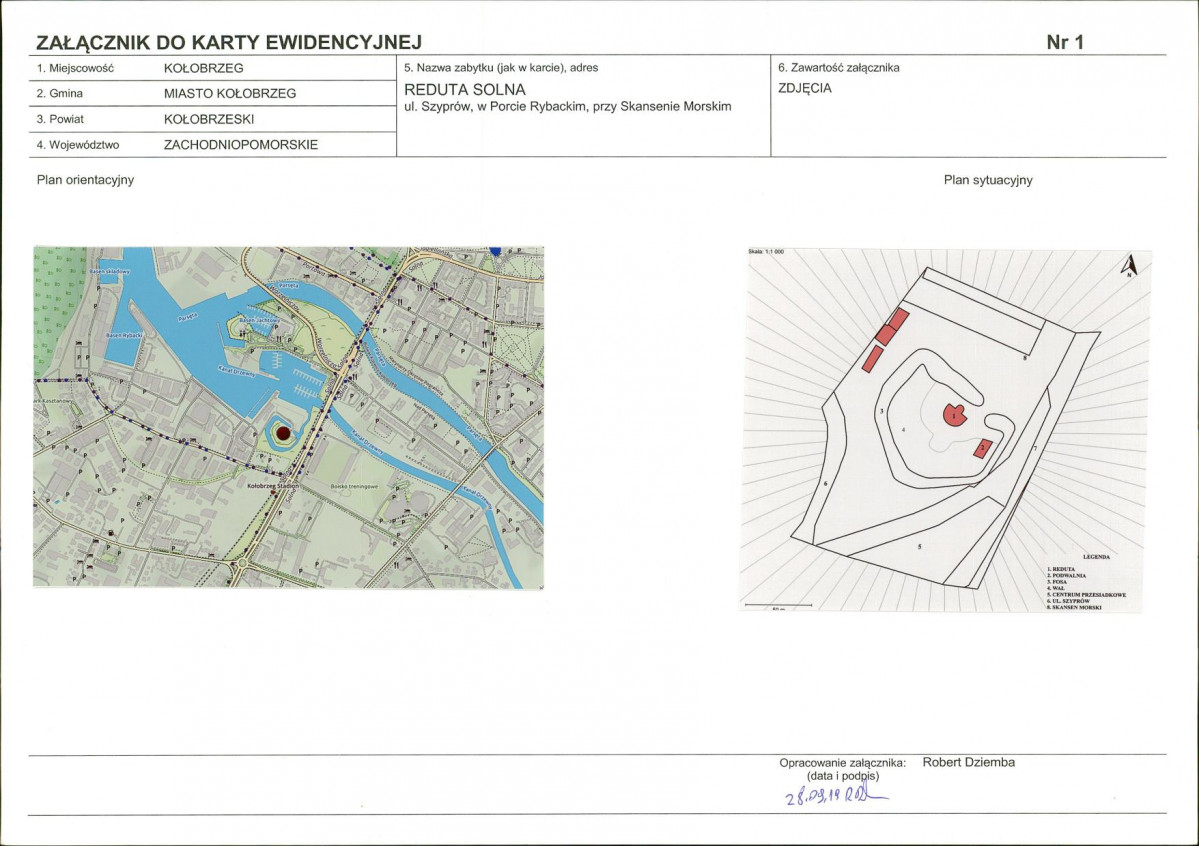The image size is (1199, 846).
Task: Click legend entry '6. UL. SZYPRÓW'
Action: click(1068, 601)
